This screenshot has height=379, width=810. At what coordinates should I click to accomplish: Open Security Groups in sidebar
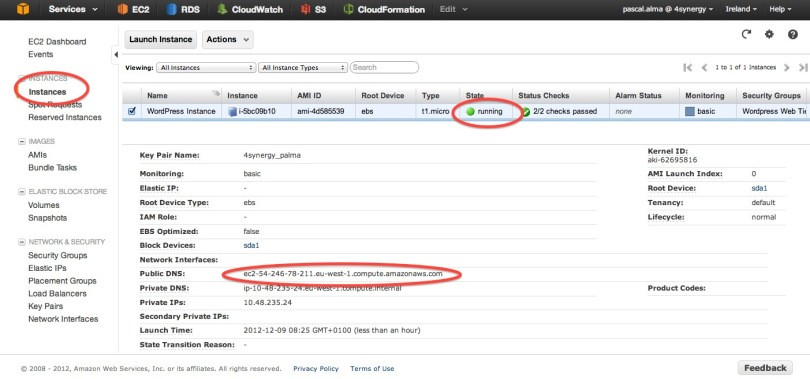[x=58, y=256]
